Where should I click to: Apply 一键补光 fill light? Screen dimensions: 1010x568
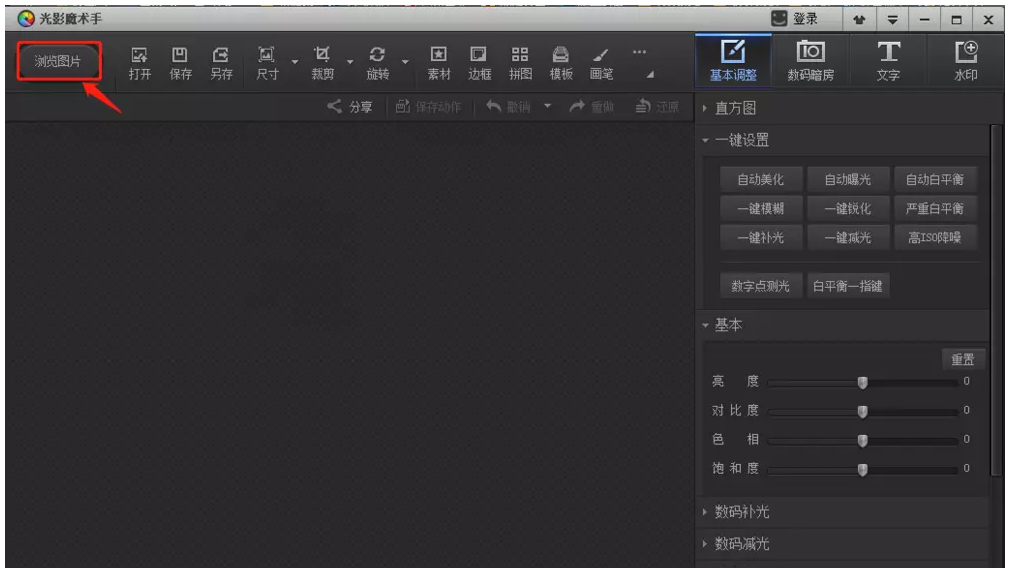coord(761,238)
